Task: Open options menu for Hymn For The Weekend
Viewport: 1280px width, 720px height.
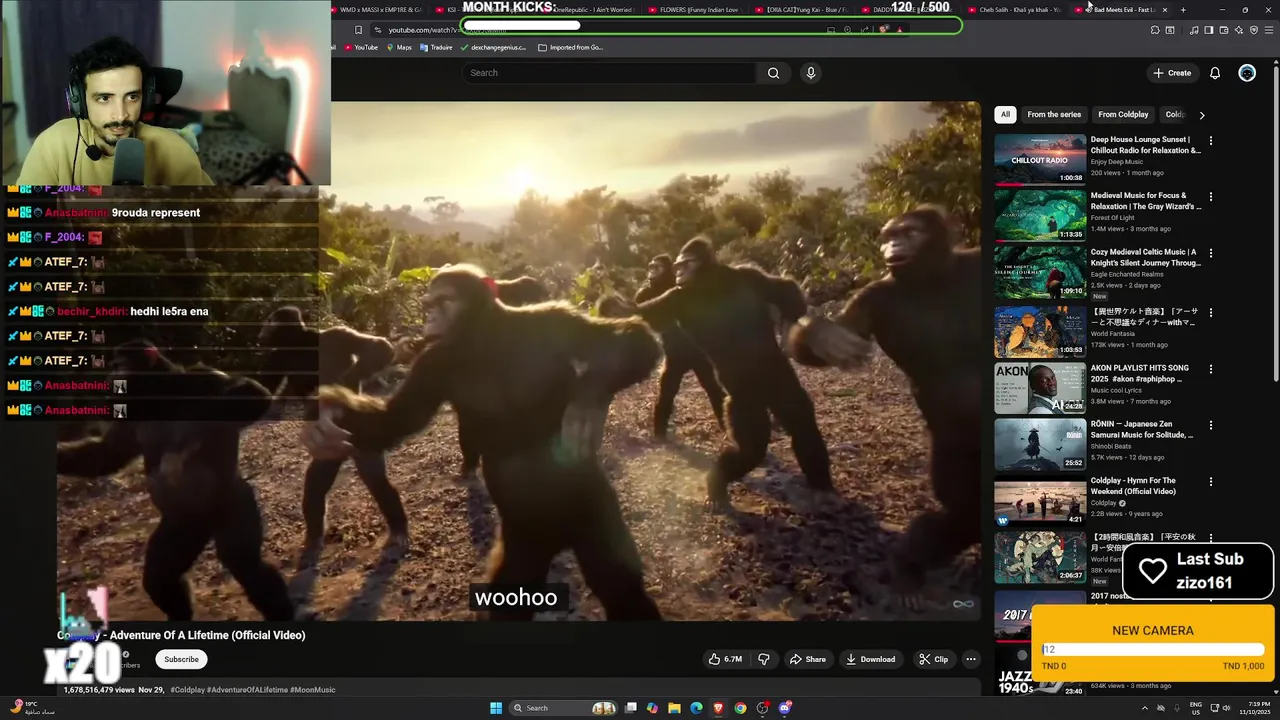Action: click(x=1211, y=482)
